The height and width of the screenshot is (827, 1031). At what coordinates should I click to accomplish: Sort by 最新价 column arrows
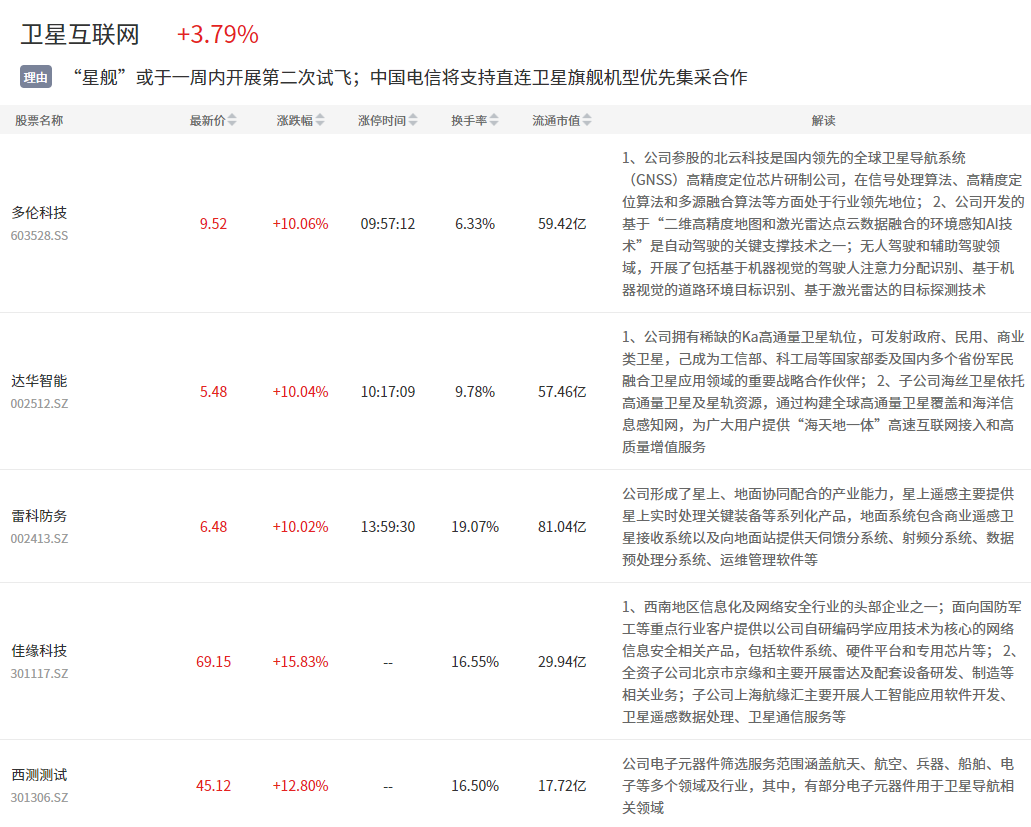(x=232, y=120)
